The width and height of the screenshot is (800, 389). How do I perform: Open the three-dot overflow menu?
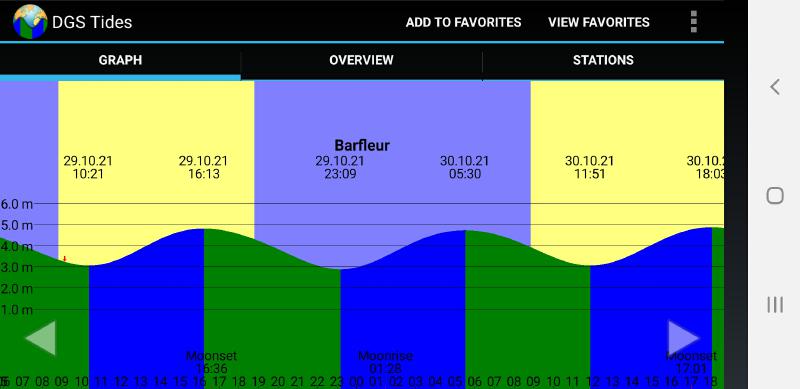pos(693,21)
